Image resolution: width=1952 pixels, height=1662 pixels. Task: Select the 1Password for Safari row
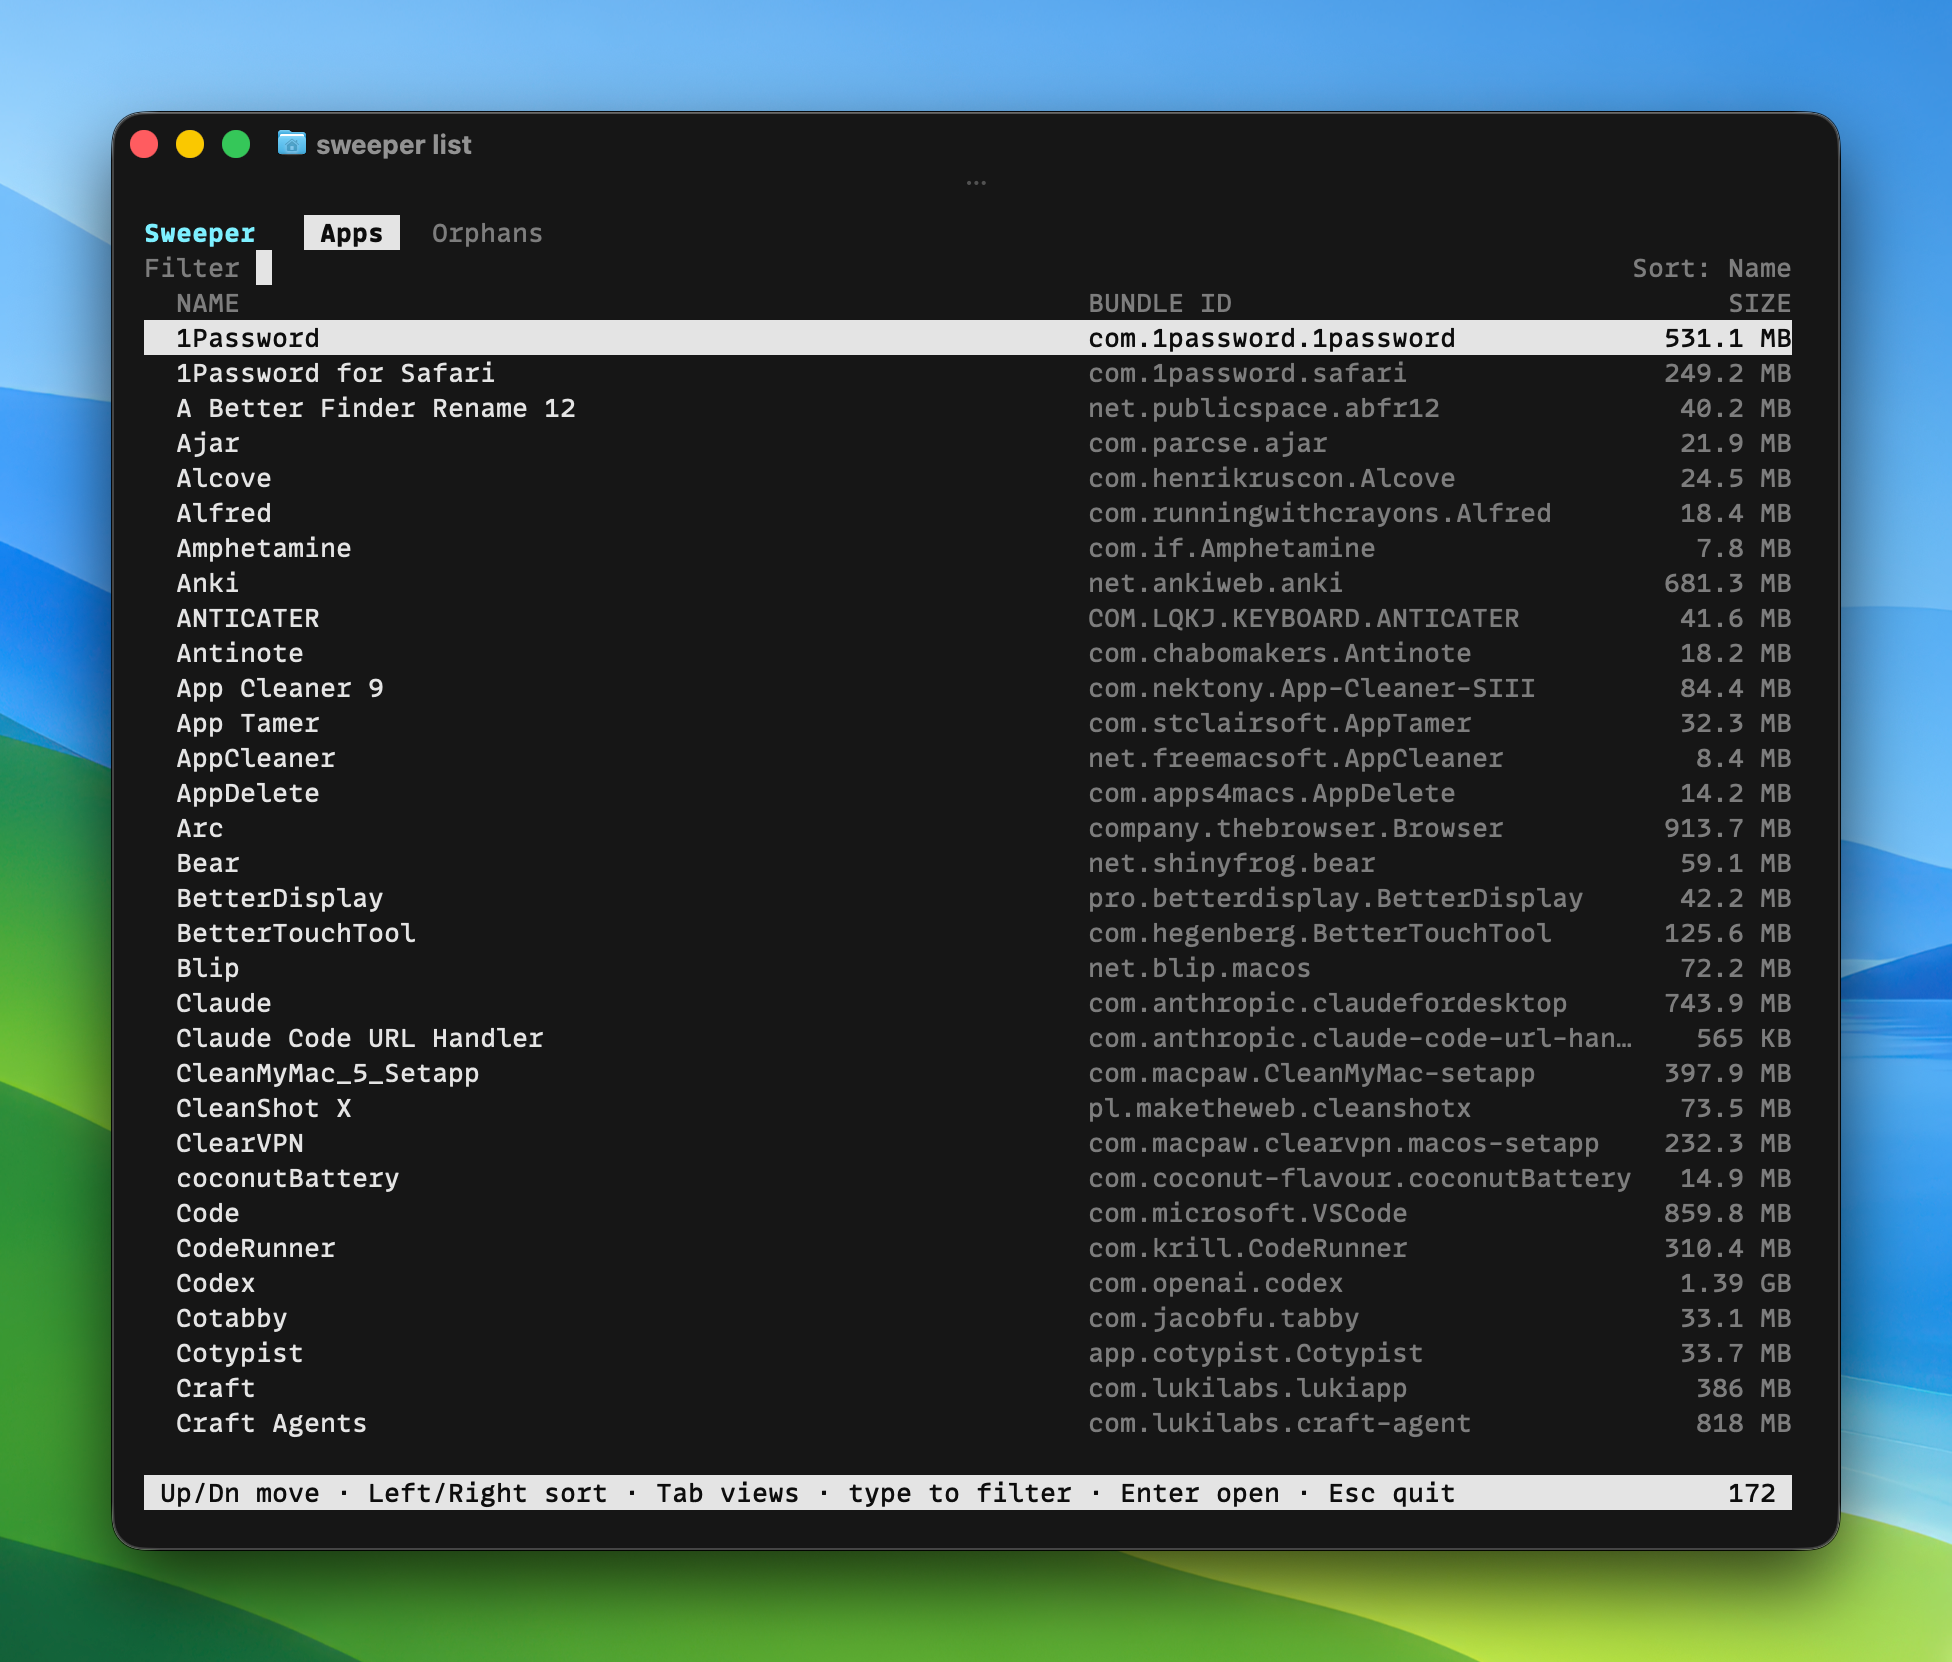click(x=967, y=373)
